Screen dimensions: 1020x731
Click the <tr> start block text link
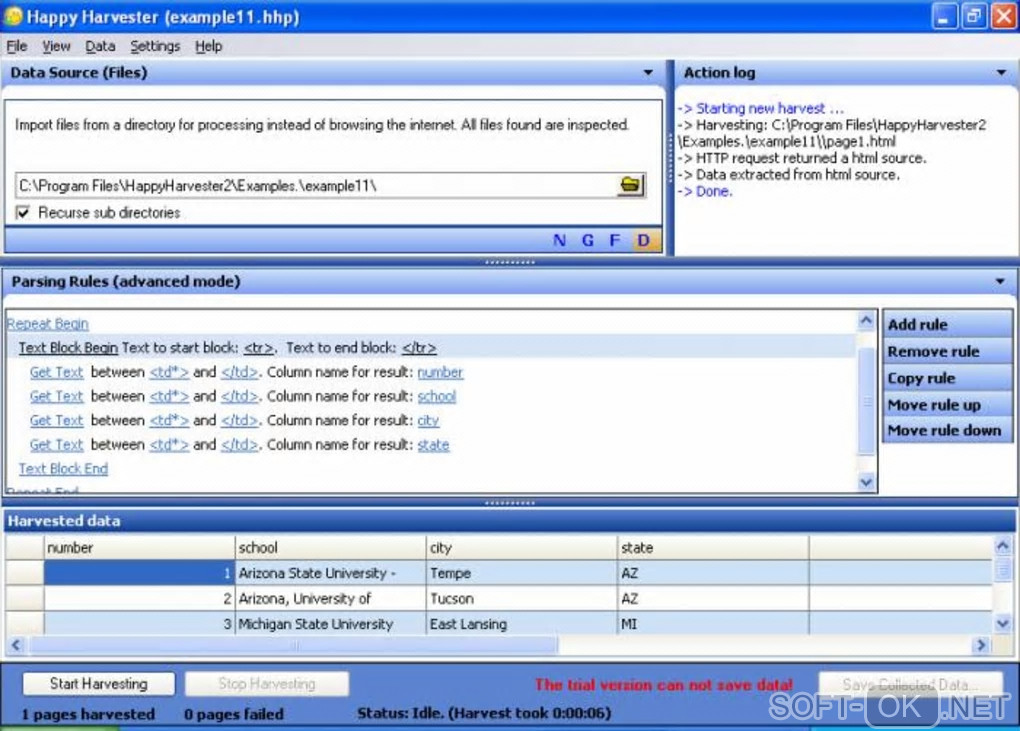[x=258, y=348]
